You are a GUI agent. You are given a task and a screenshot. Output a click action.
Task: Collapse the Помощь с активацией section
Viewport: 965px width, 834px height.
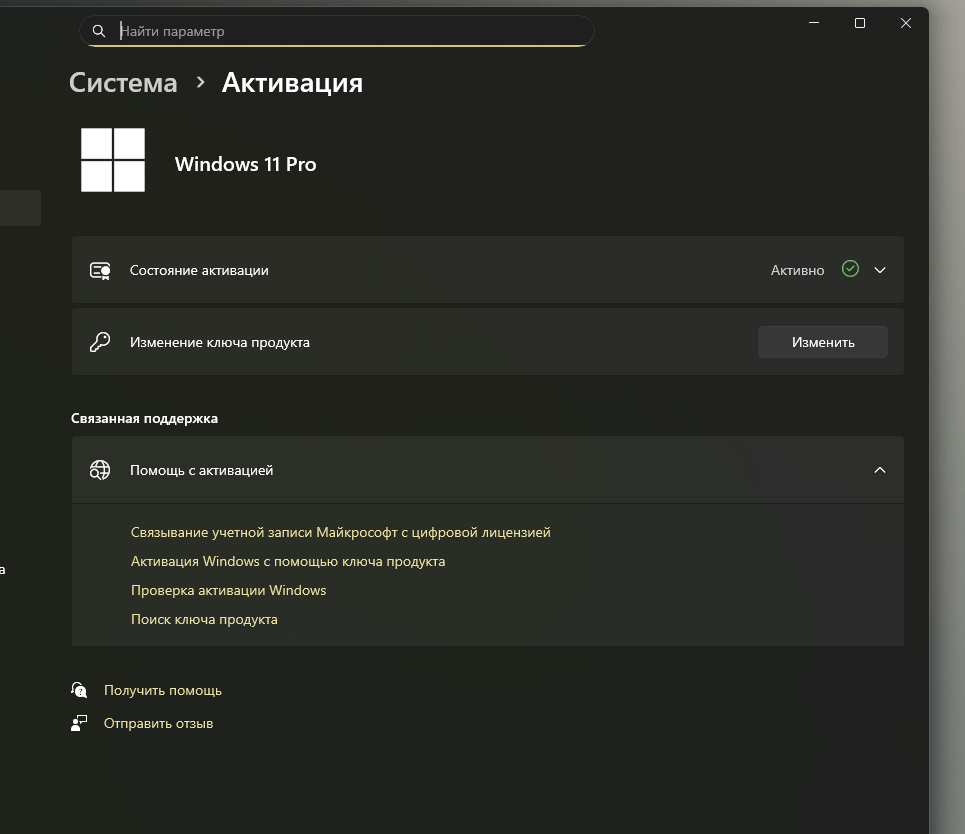880,470
